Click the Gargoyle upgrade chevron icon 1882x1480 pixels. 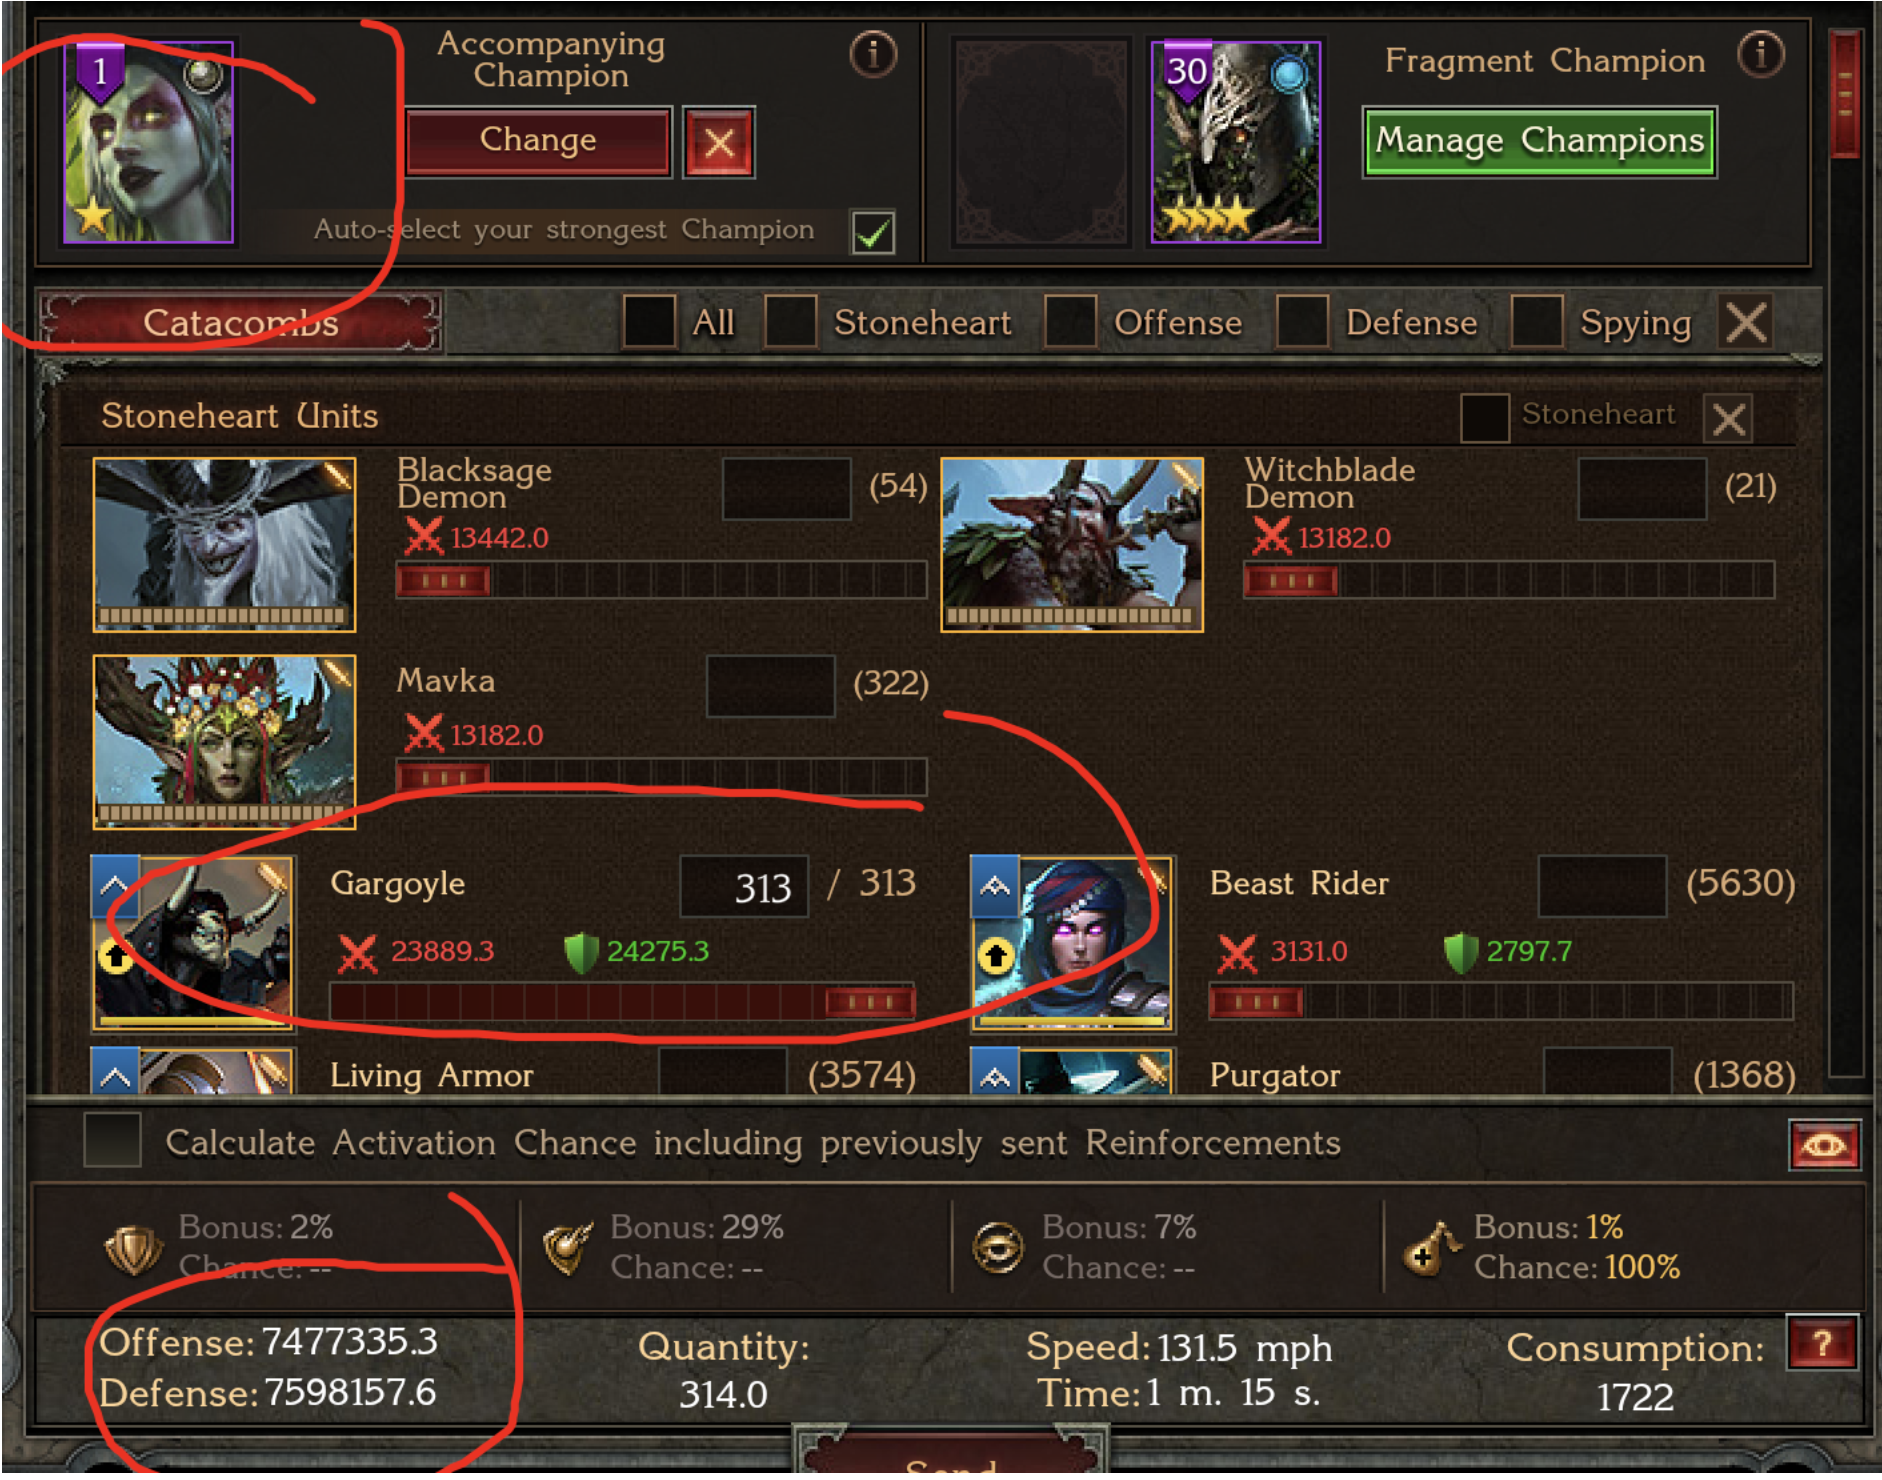point(114,886)
